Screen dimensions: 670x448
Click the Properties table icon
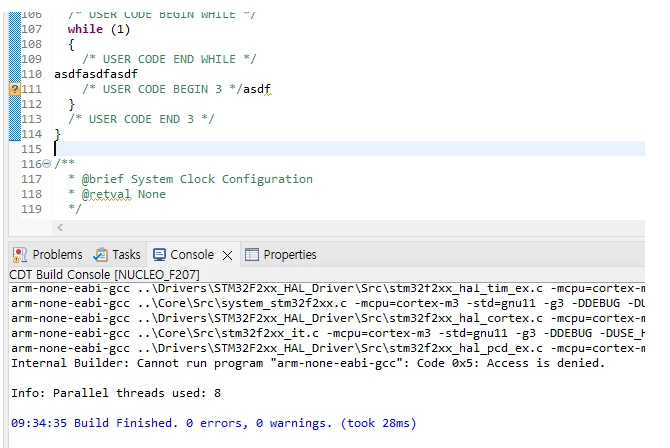pos(252,255)
